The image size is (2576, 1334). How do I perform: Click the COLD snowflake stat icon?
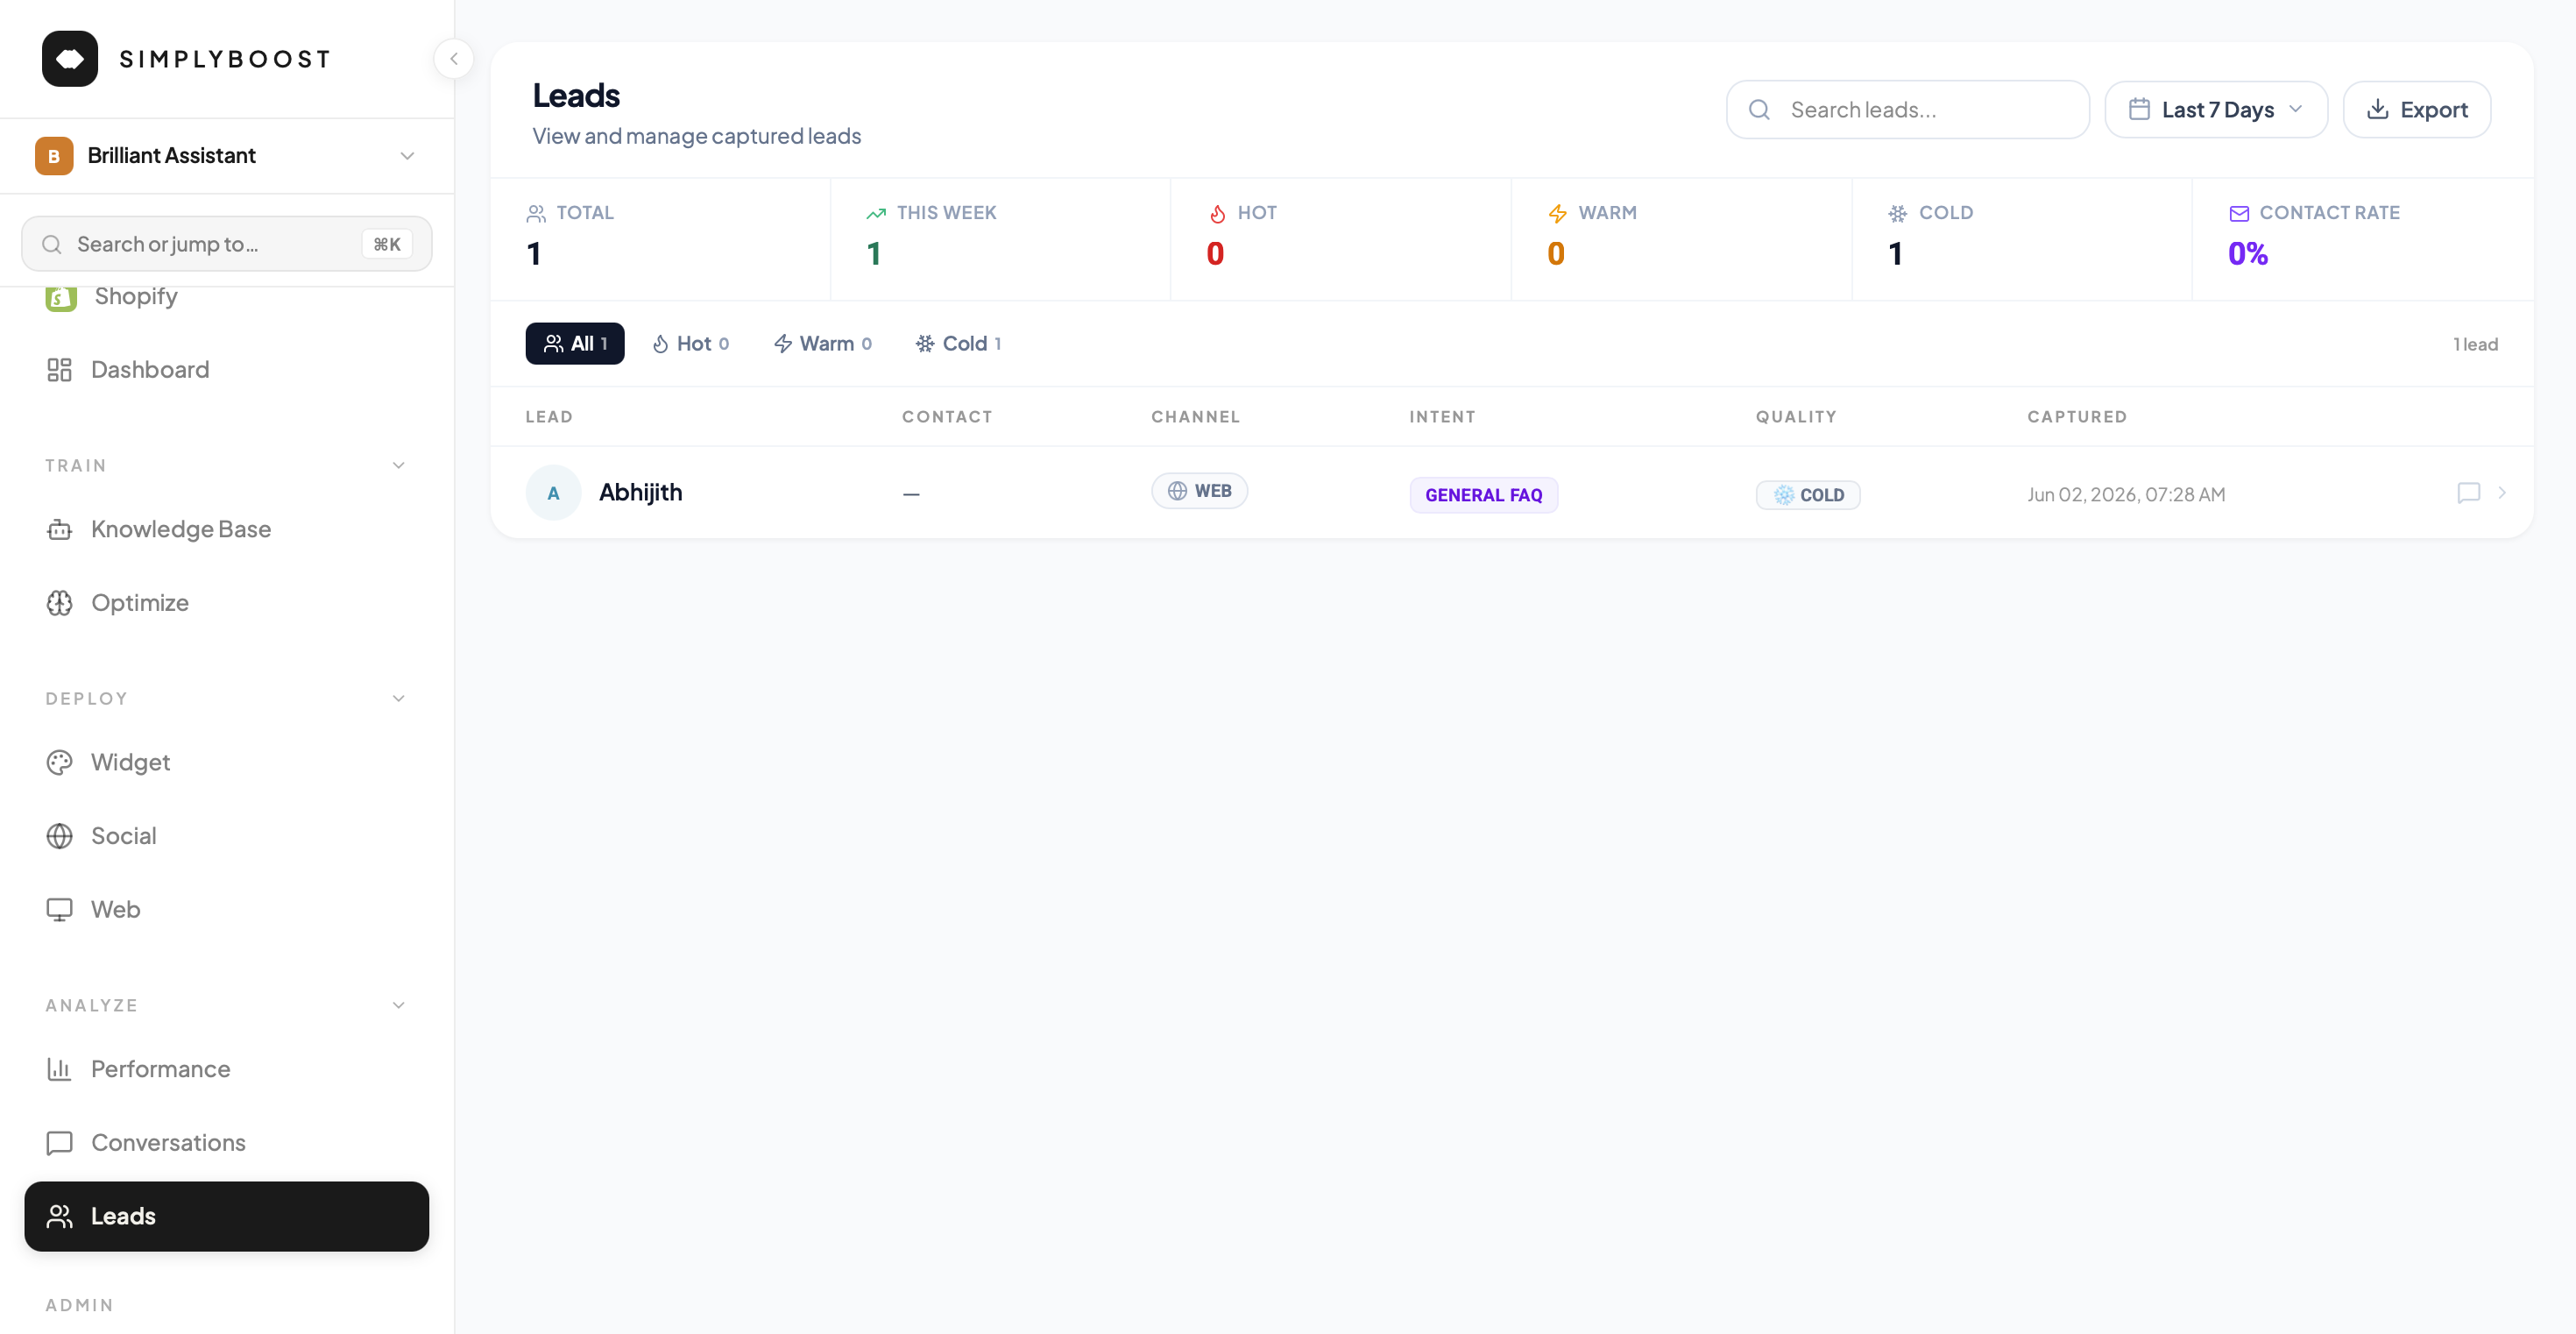[1897, 214]
